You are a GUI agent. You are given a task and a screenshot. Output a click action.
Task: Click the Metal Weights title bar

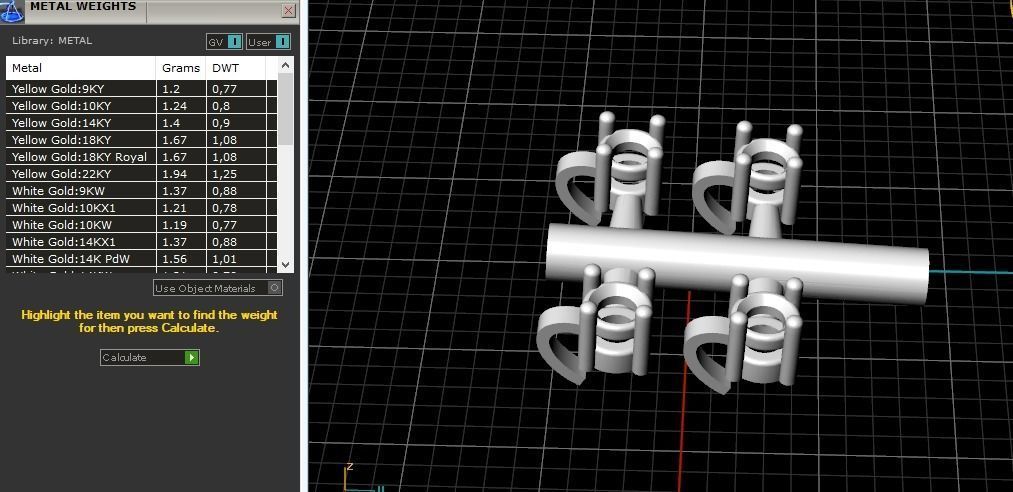150,10
